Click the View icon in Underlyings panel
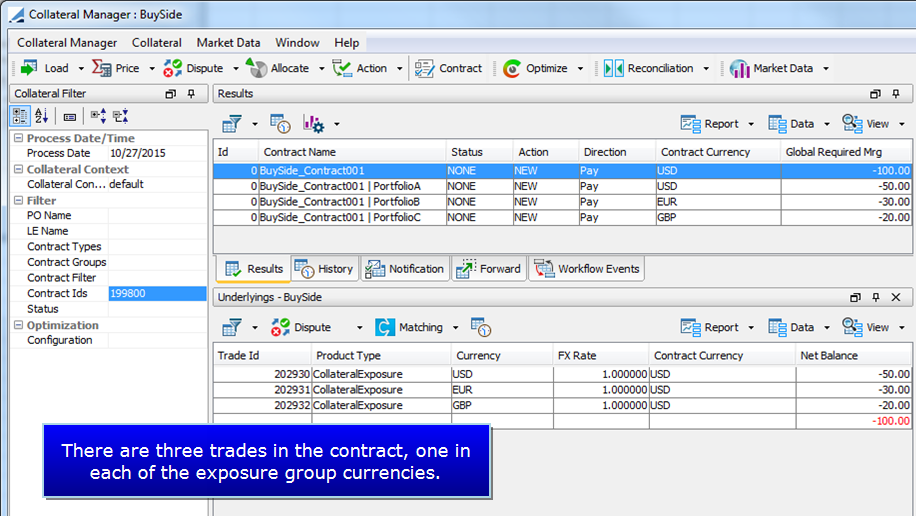Image resolution: width=916 pixels, height=516 pixels. 852,327
